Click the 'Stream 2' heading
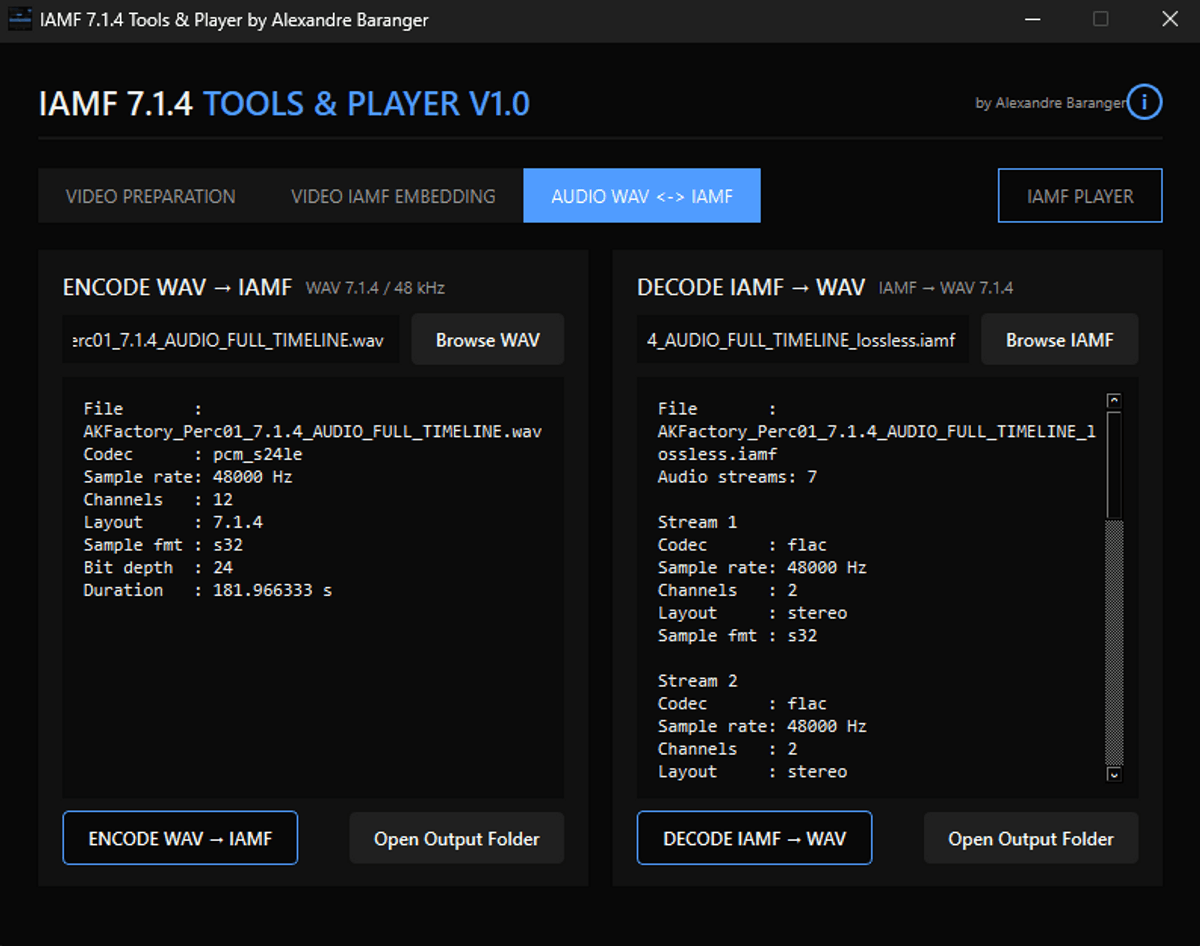The image size is (1200, 946). click(x=697, y=681)
